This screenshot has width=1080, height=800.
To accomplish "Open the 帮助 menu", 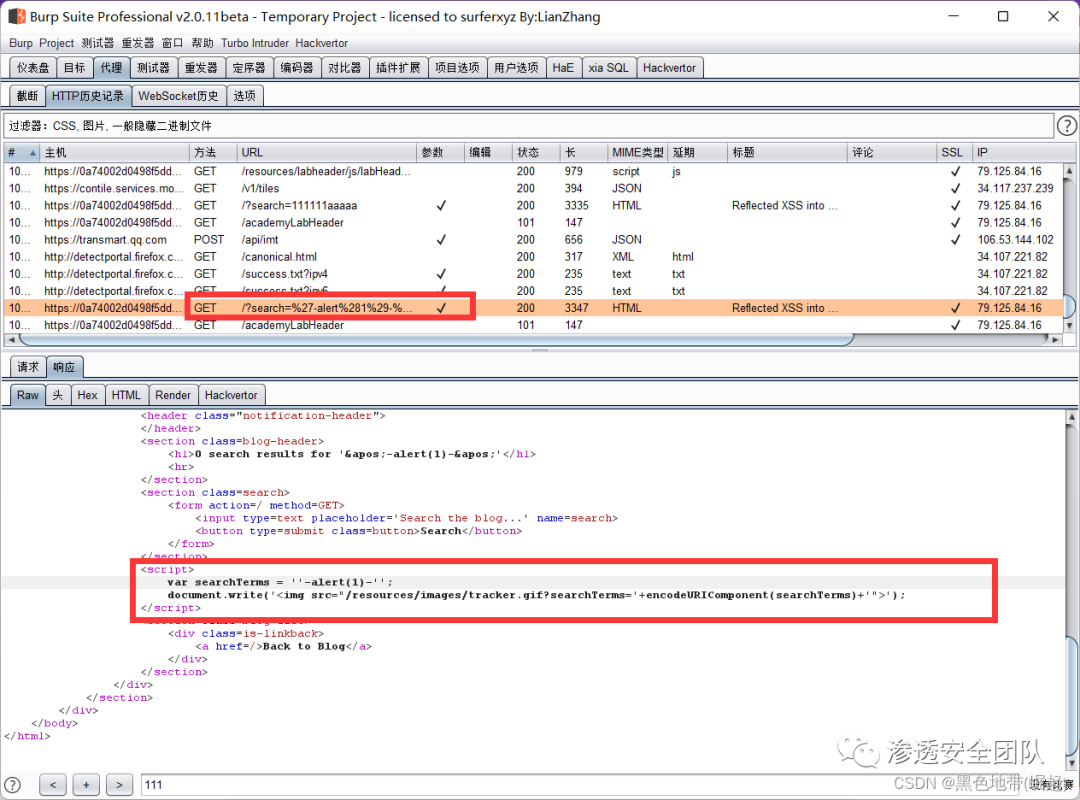I will point(202,43).
